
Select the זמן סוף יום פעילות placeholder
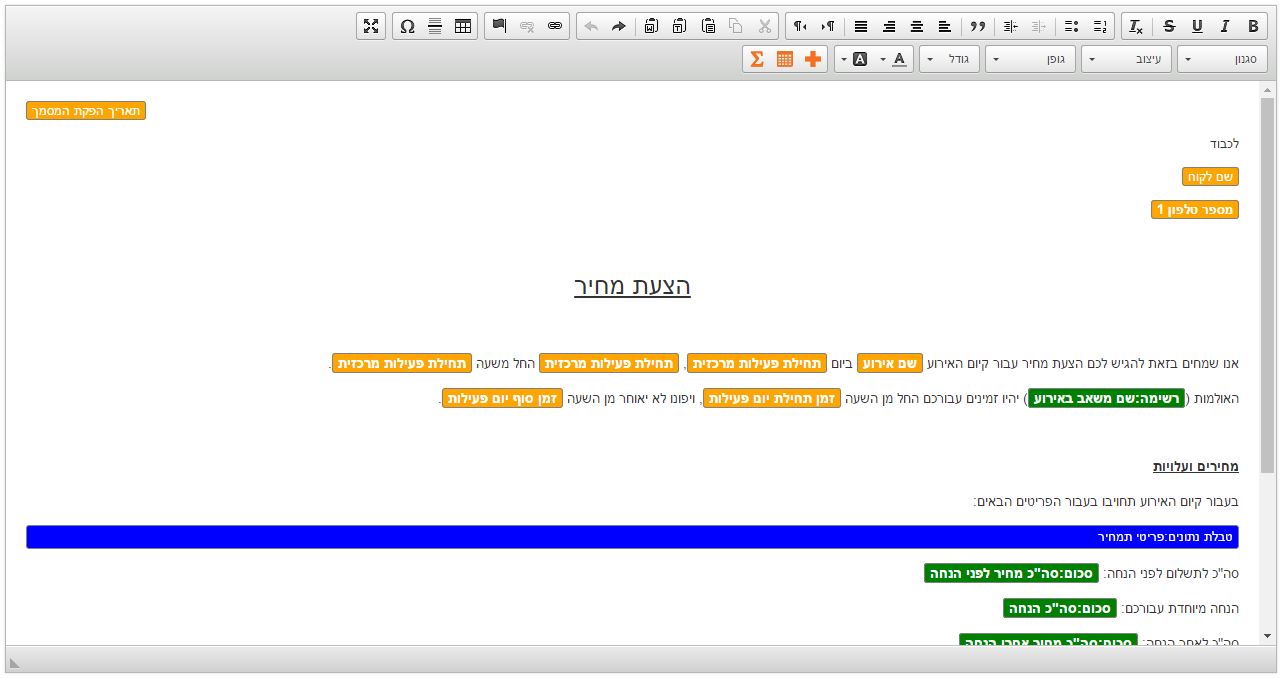(502, 398)
